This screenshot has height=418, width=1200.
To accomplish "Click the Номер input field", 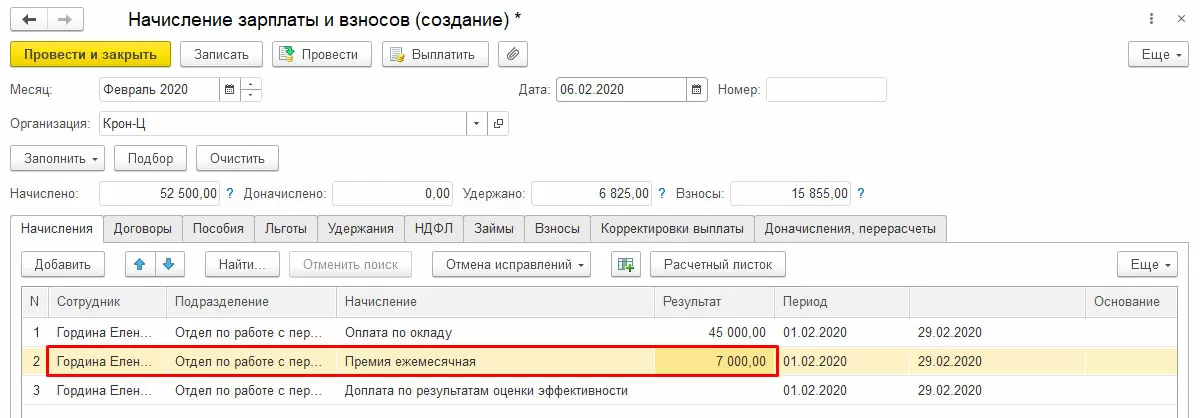I will 825,90.
